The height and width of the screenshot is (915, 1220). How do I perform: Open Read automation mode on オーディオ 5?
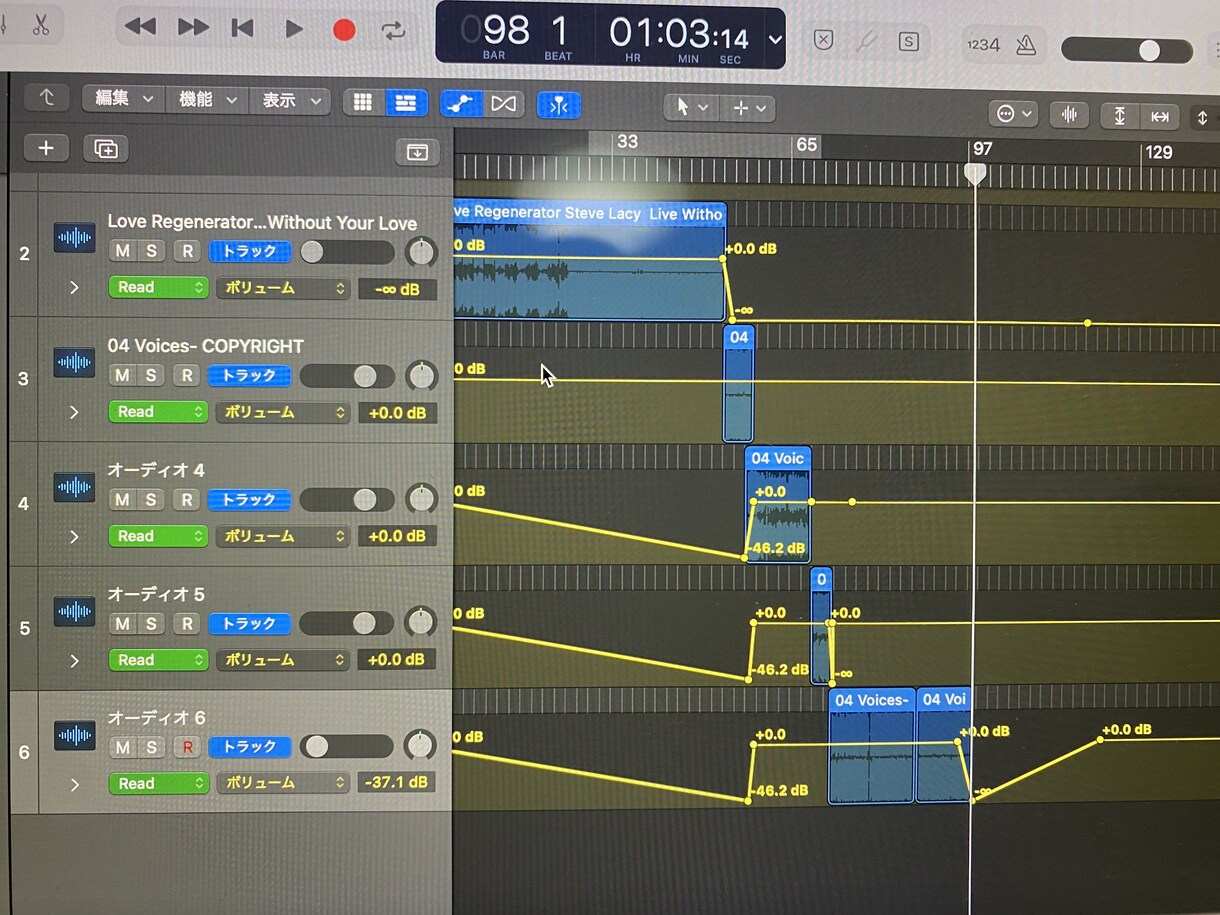158,660
